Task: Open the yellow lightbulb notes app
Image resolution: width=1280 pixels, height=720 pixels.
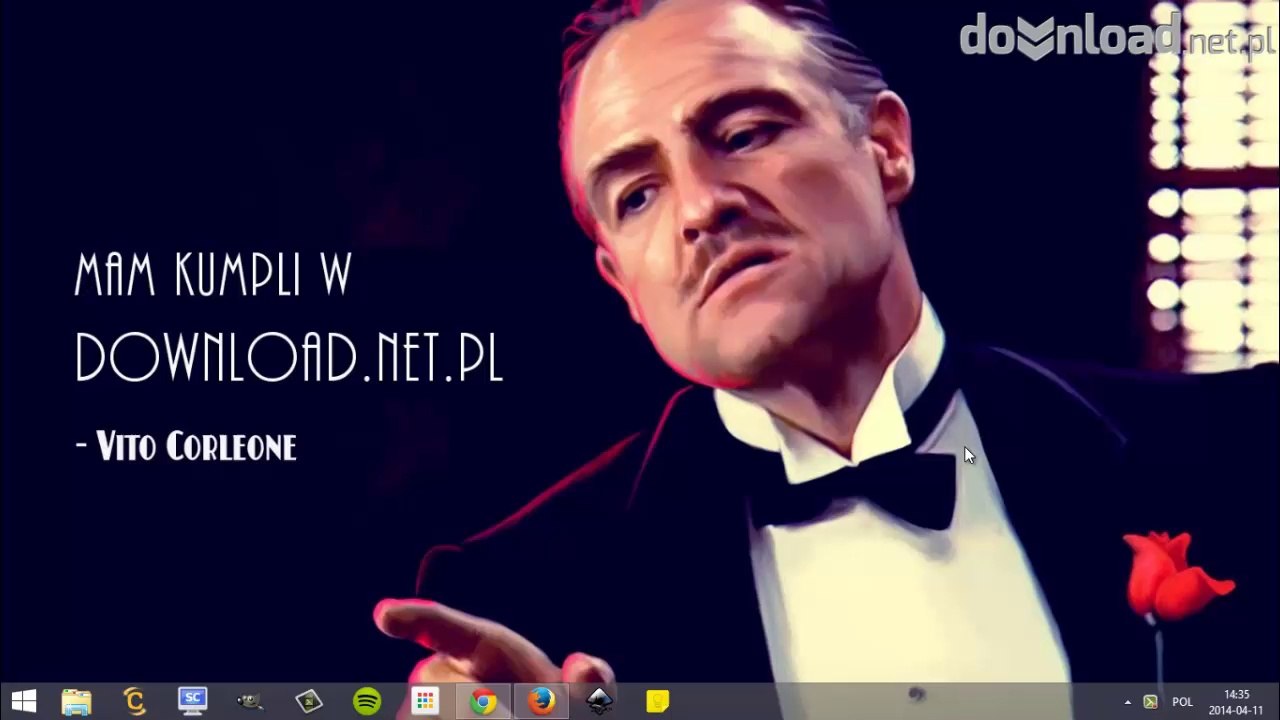Action: click(657, 701)
